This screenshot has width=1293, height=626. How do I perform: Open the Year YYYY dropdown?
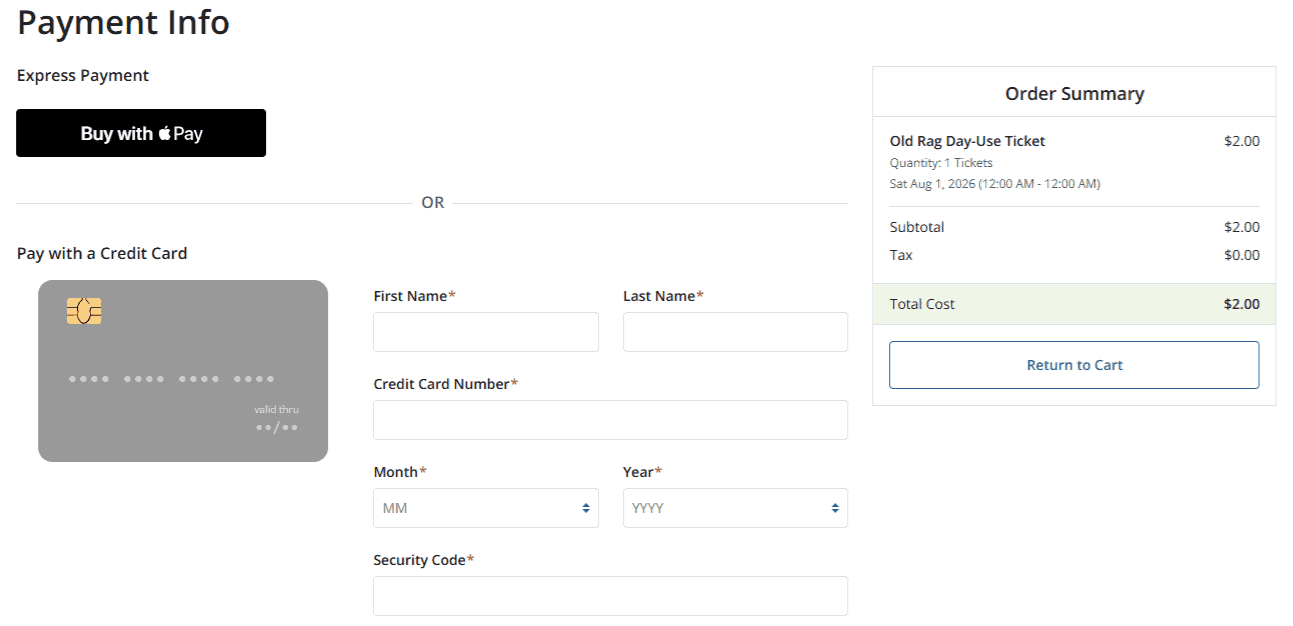[735, 508]
